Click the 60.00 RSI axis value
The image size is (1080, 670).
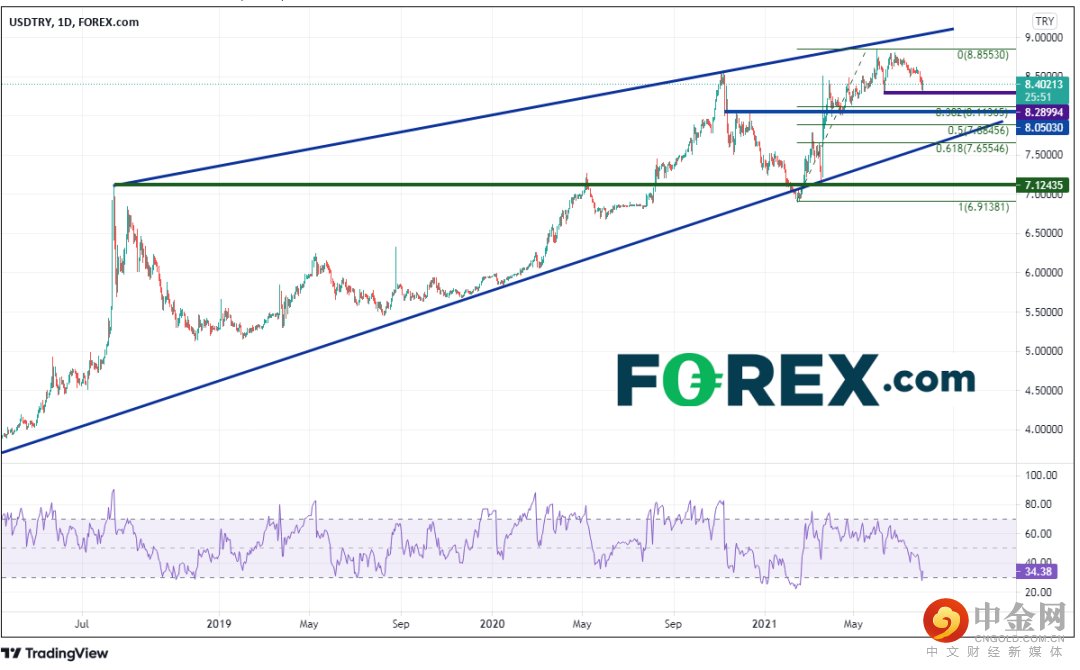pos(1039,534)
